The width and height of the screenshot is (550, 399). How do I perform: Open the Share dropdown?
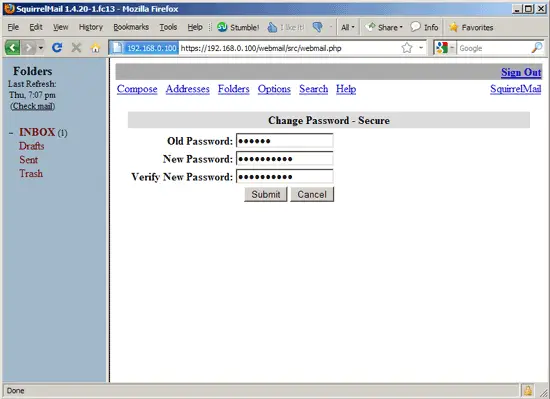[384, 27]
